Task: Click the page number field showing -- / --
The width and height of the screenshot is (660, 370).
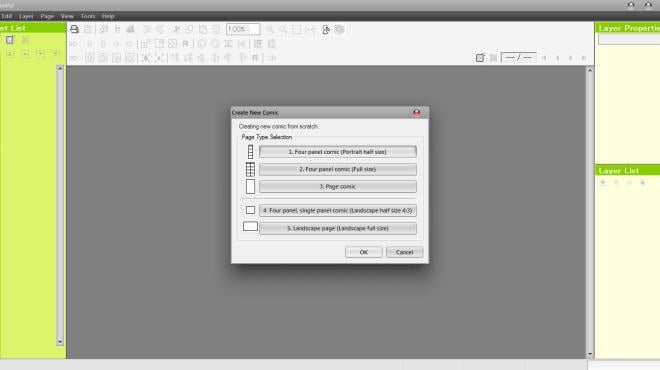Action: coord(519,57)
